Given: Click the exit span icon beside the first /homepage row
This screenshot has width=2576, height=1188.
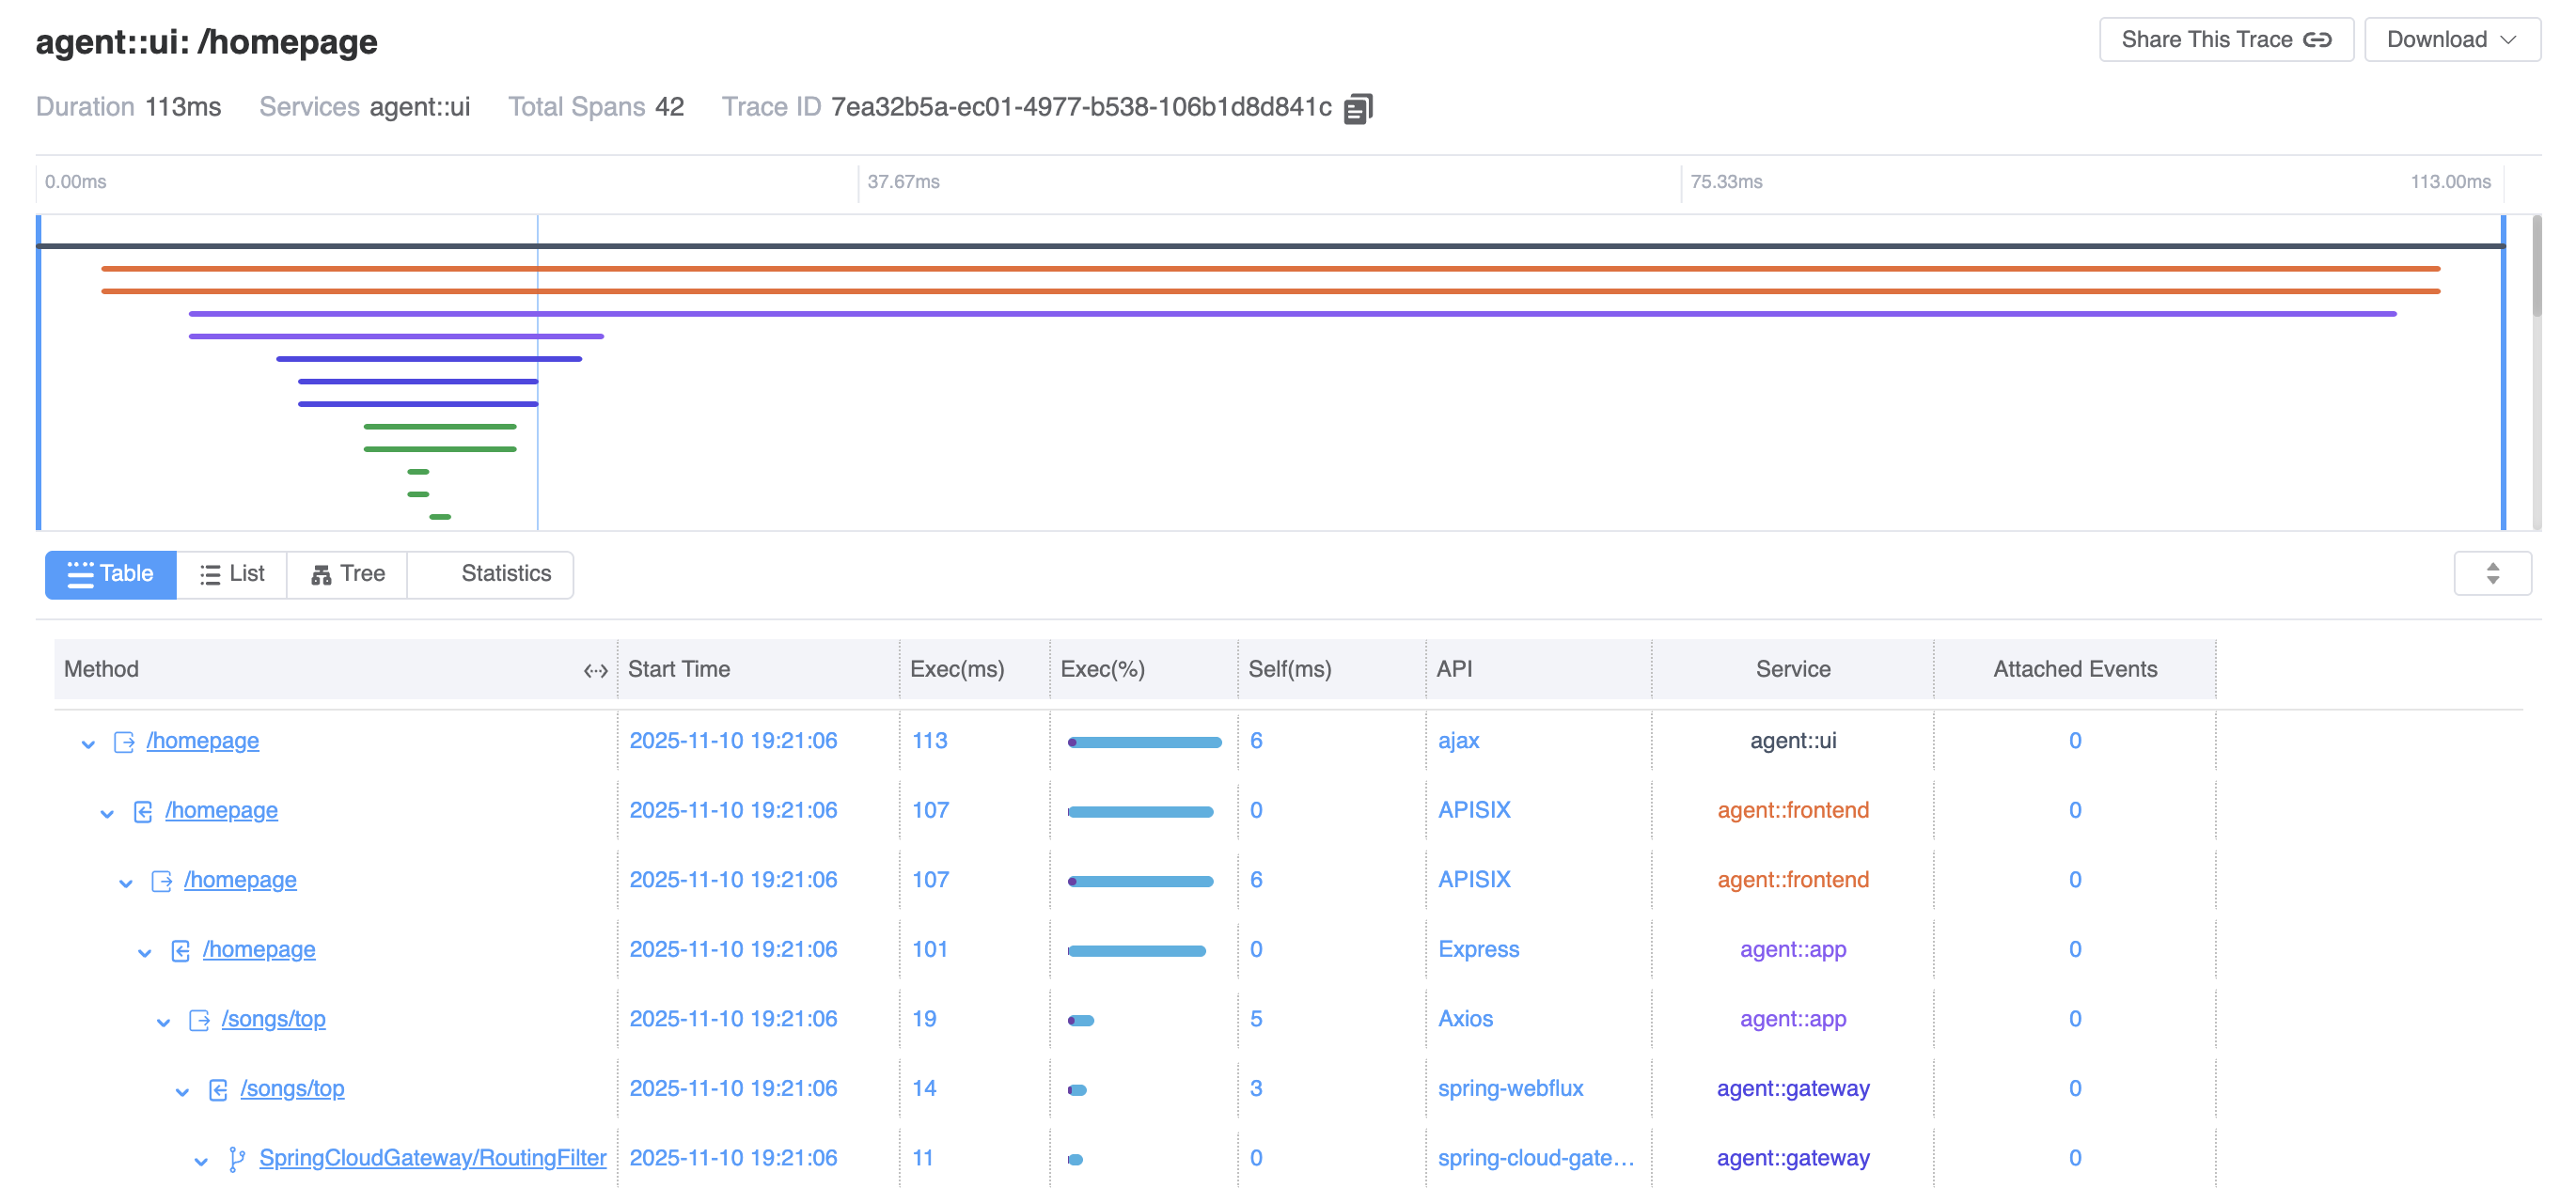Looking at the screenshot, I should coord(124,741).
